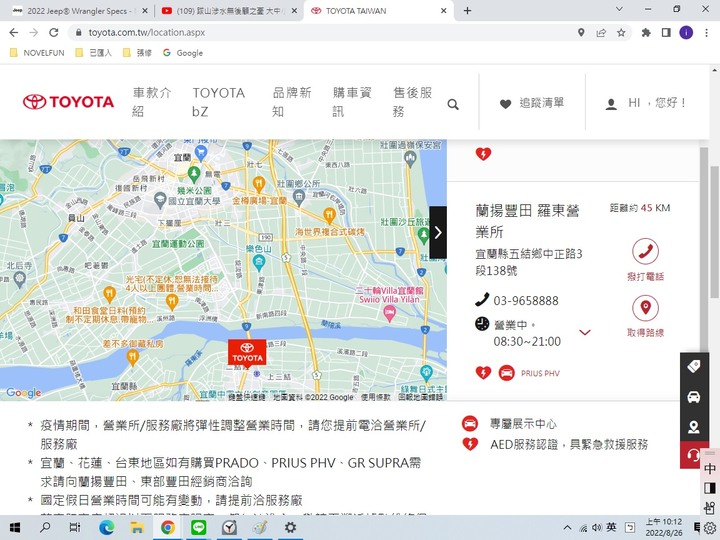Expand business hours with red chevron
This screenshot has height=540, width=720.
[585, 332]
